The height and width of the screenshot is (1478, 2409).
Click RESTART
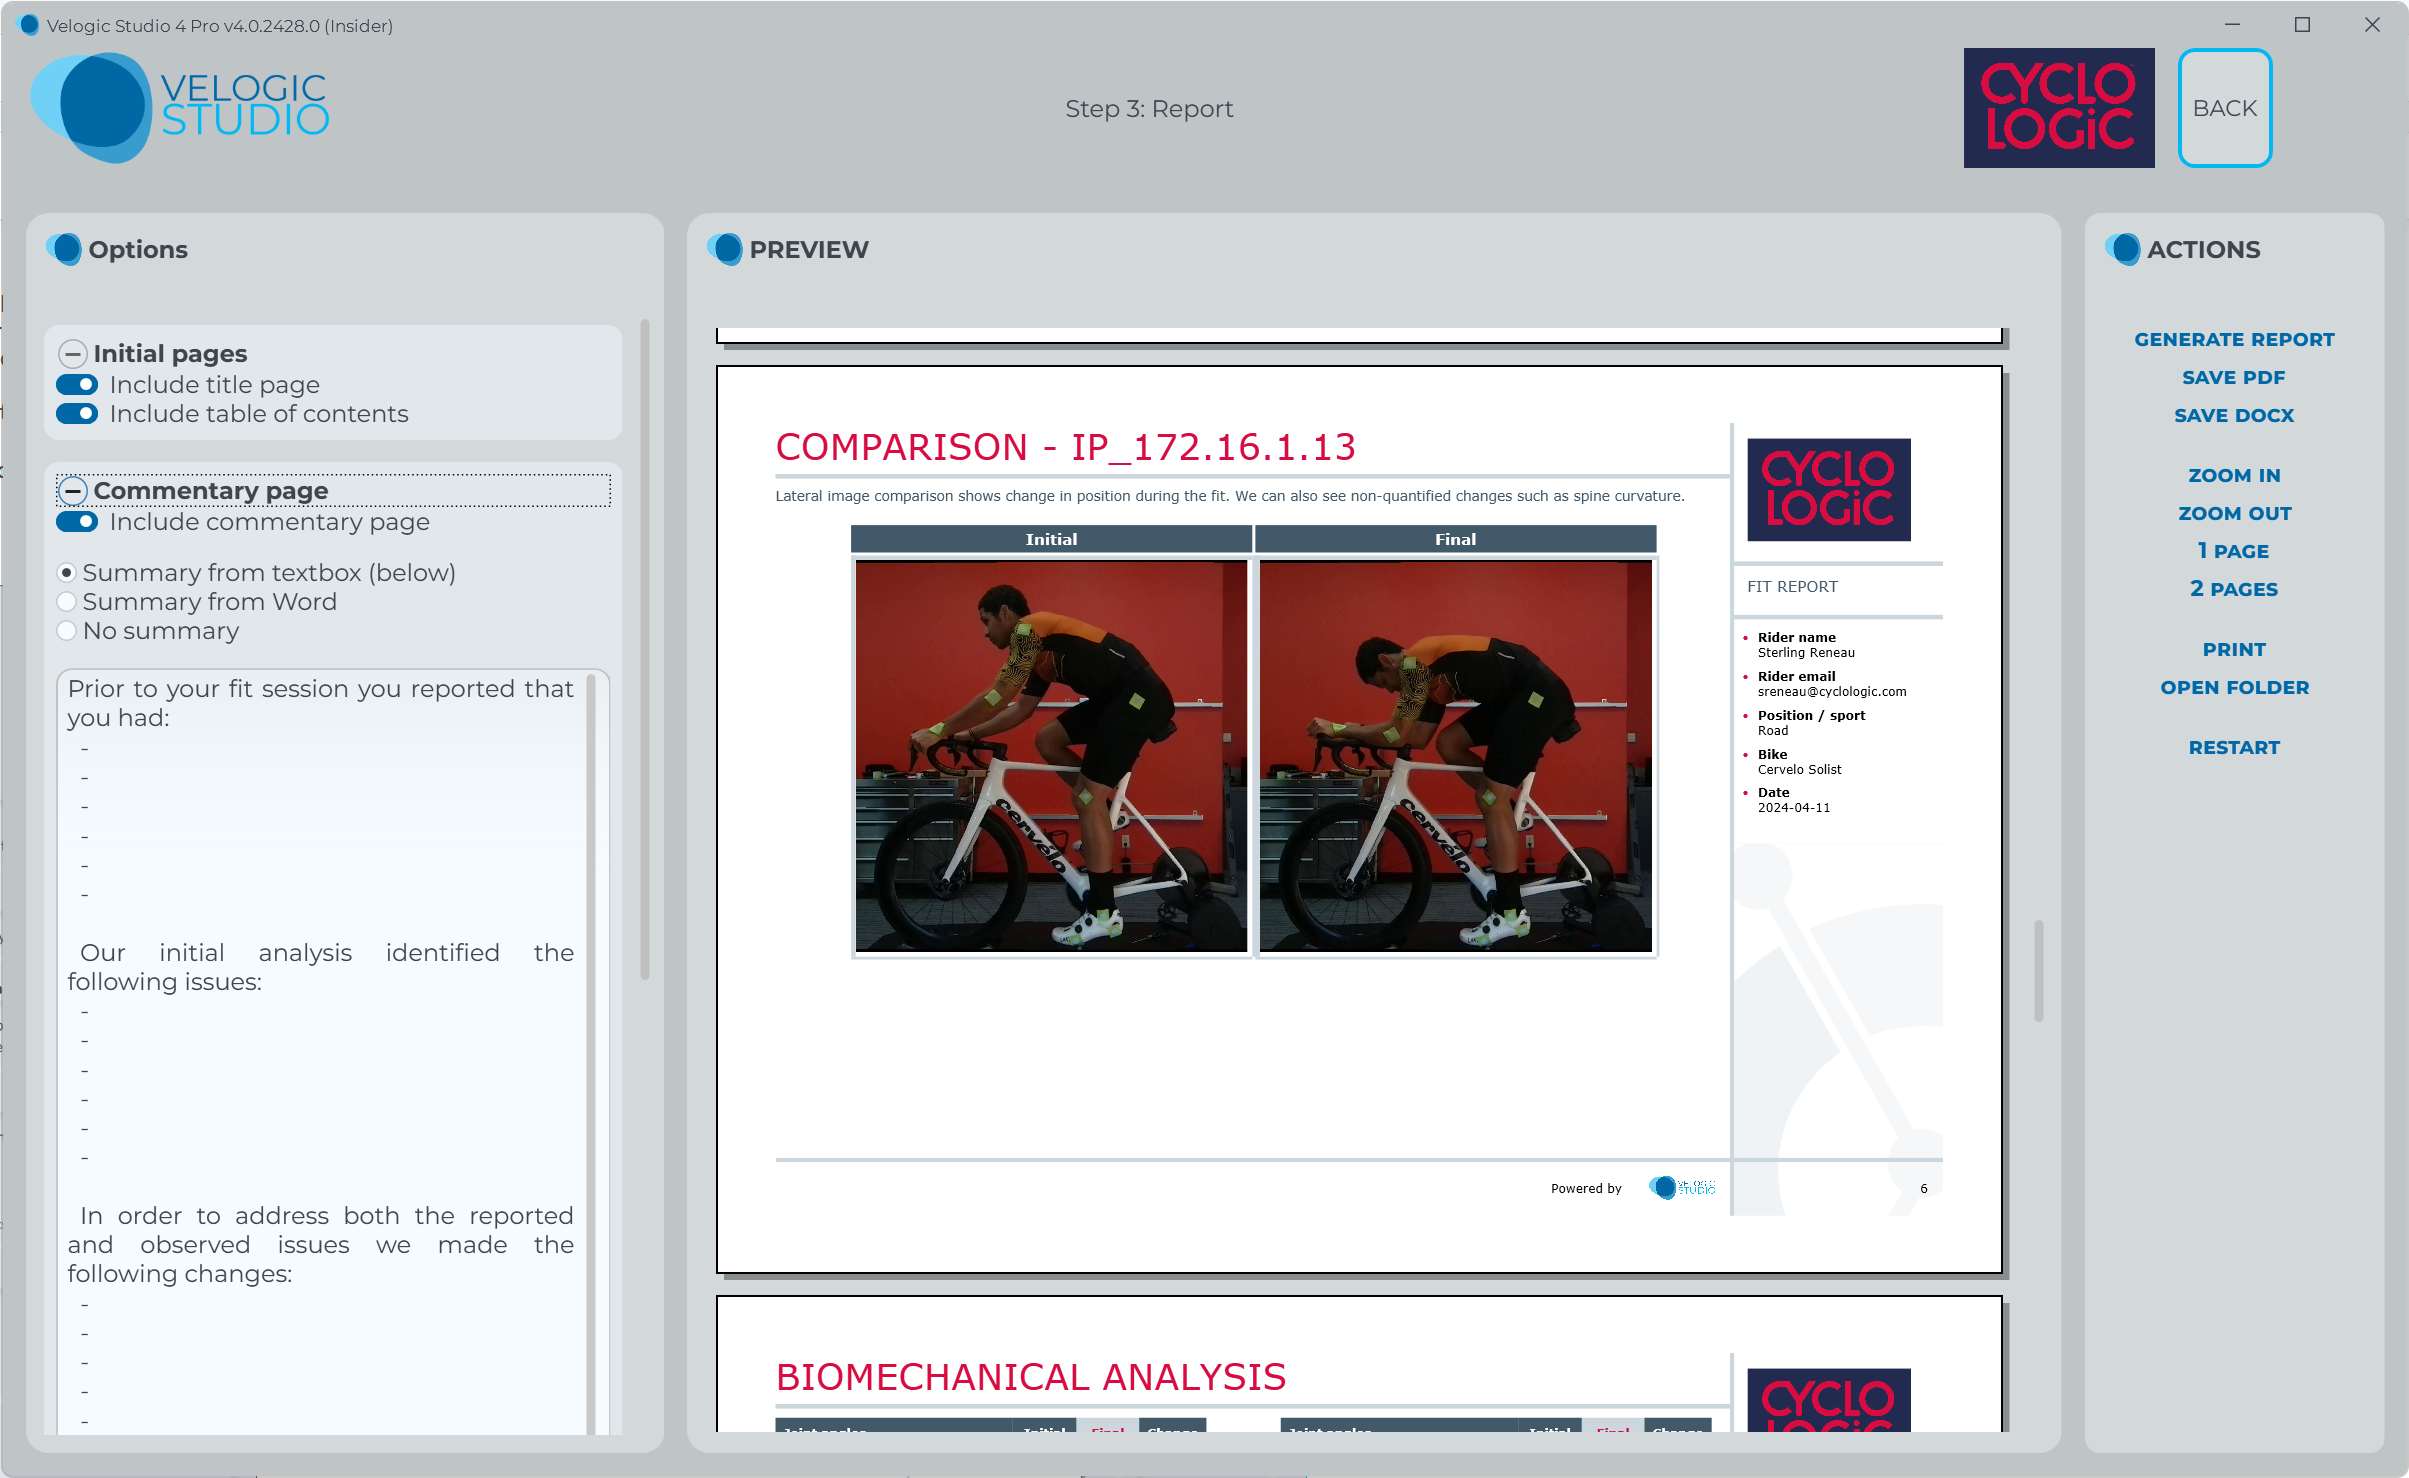point(2234,748)
